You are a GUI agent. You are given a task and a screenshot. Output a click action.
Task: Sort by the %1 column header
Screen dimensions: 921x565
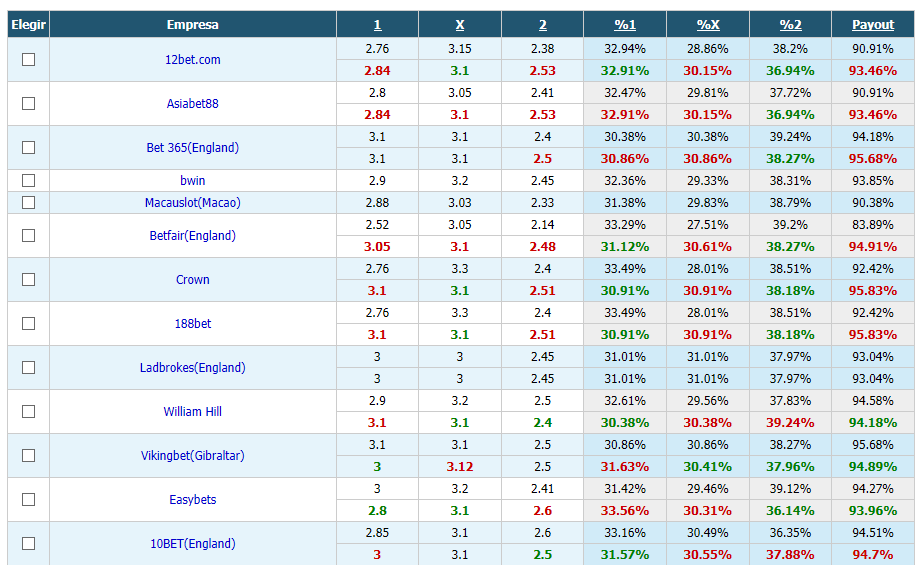[x=625, y=25]
